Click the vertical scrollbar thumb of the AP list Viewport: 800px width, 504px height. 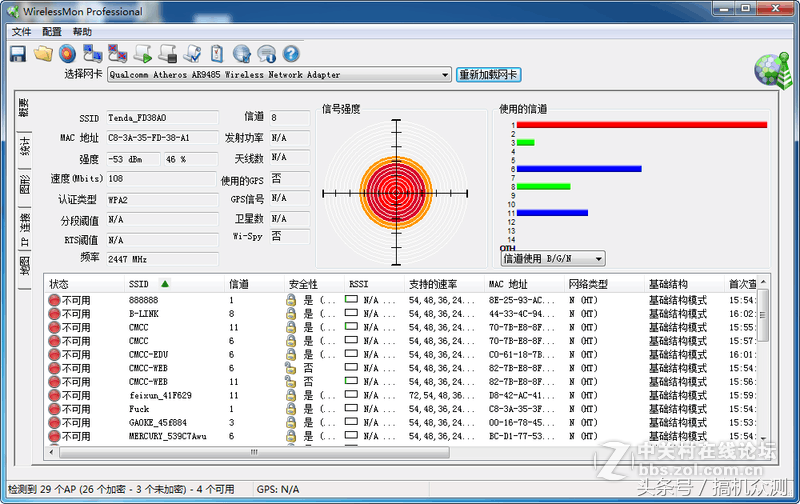click(763, 315)
